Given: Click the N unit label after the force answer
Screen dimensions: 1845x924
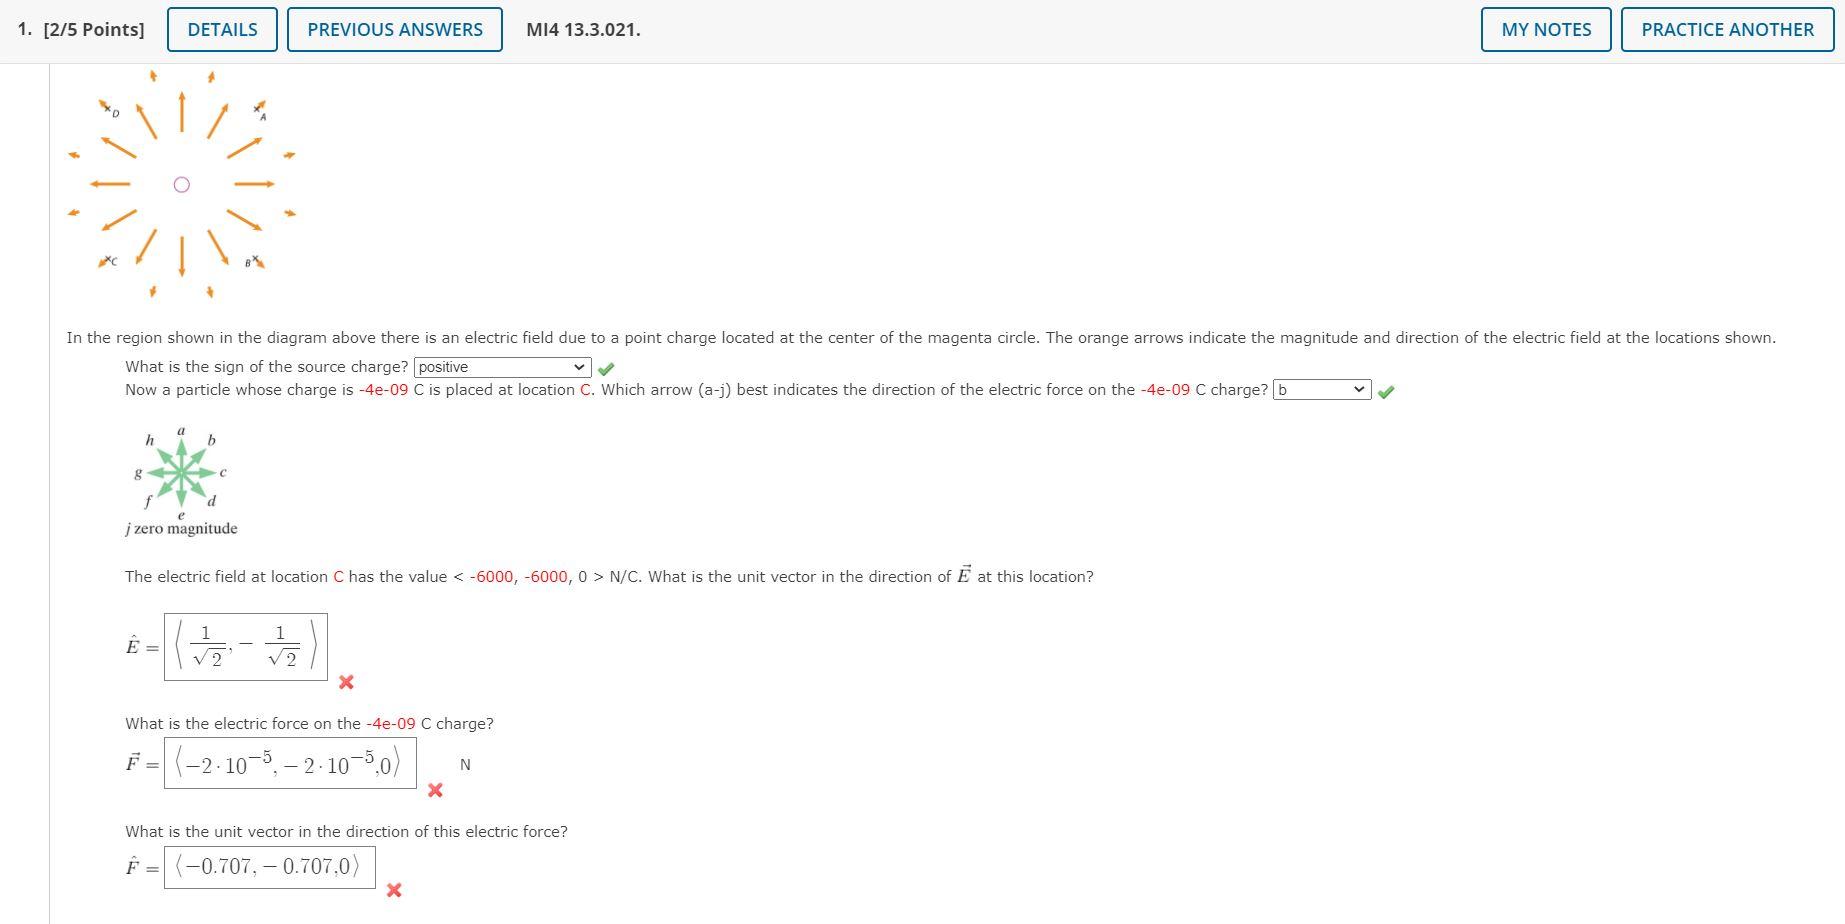Looking at the screenshot, I should point(465,765).
